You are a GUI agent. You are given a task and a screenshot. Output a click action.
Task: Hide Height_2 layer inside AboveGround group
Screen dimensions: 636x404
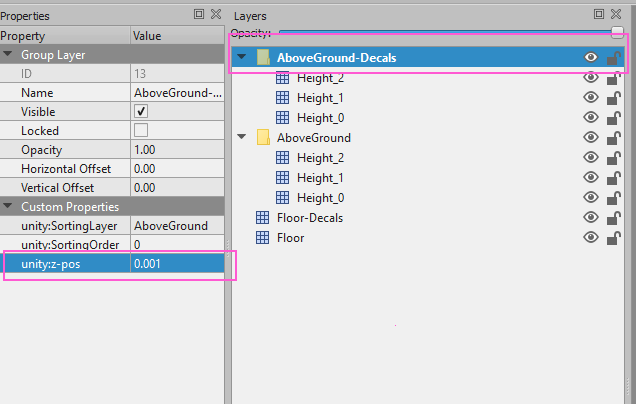tap(591, 157)
